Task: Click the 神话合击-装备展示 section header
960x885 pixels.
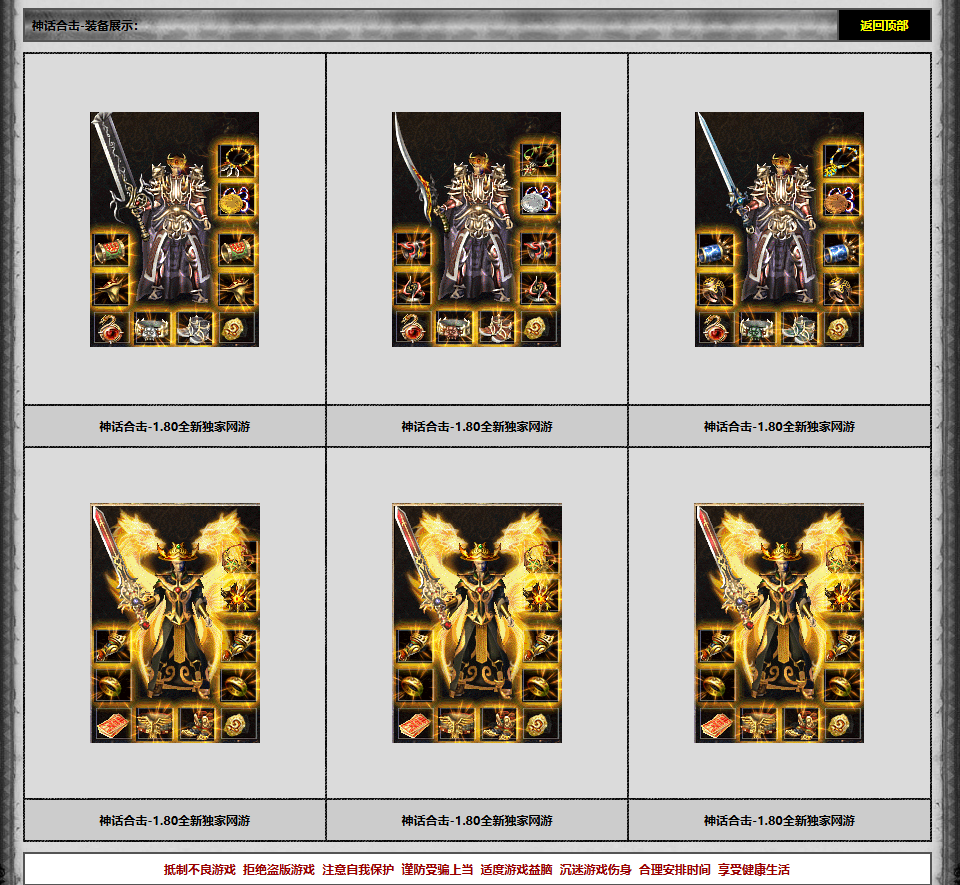Action: (85, 25)
